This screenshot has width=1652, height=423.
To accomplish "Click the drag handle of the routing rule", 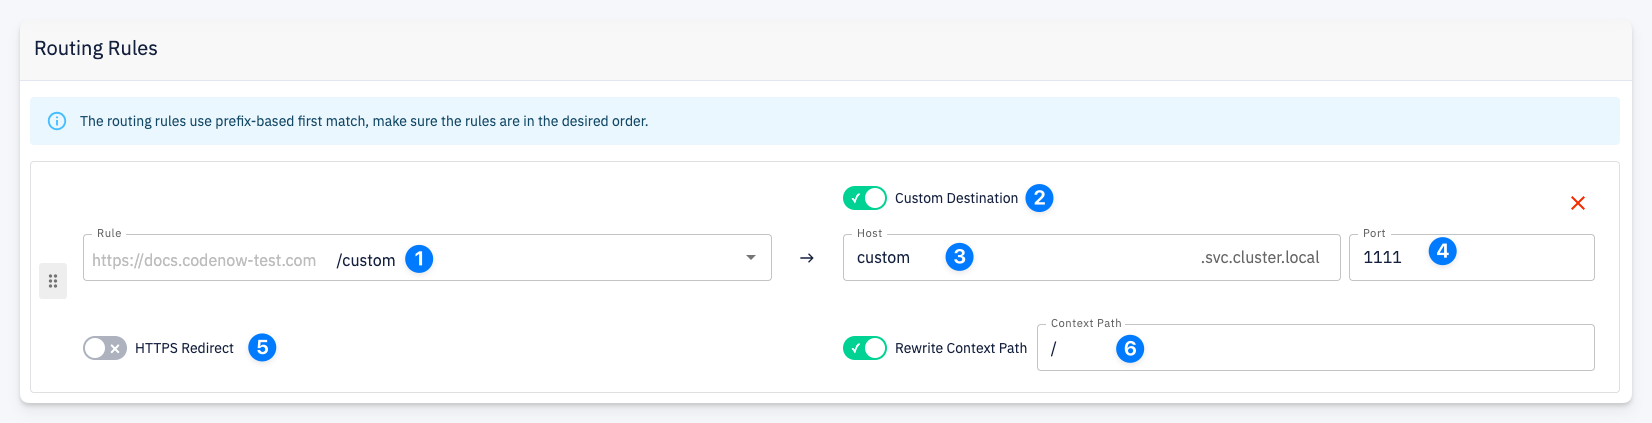I will [x=53, y=281].
